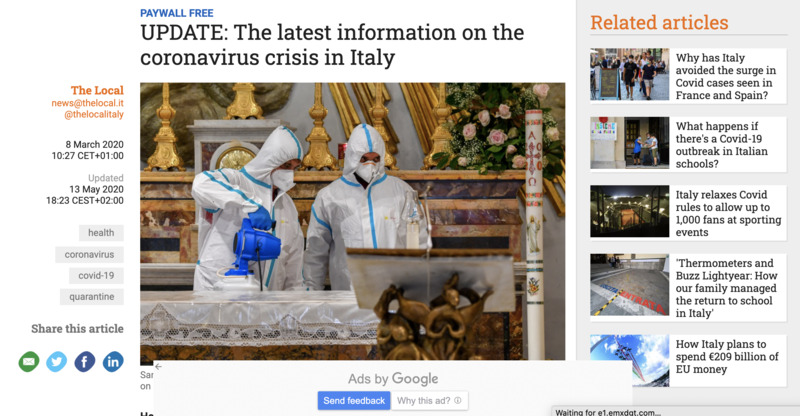Click the ad back arrow icon
800x416 pixels.
(x=159, y=366)
